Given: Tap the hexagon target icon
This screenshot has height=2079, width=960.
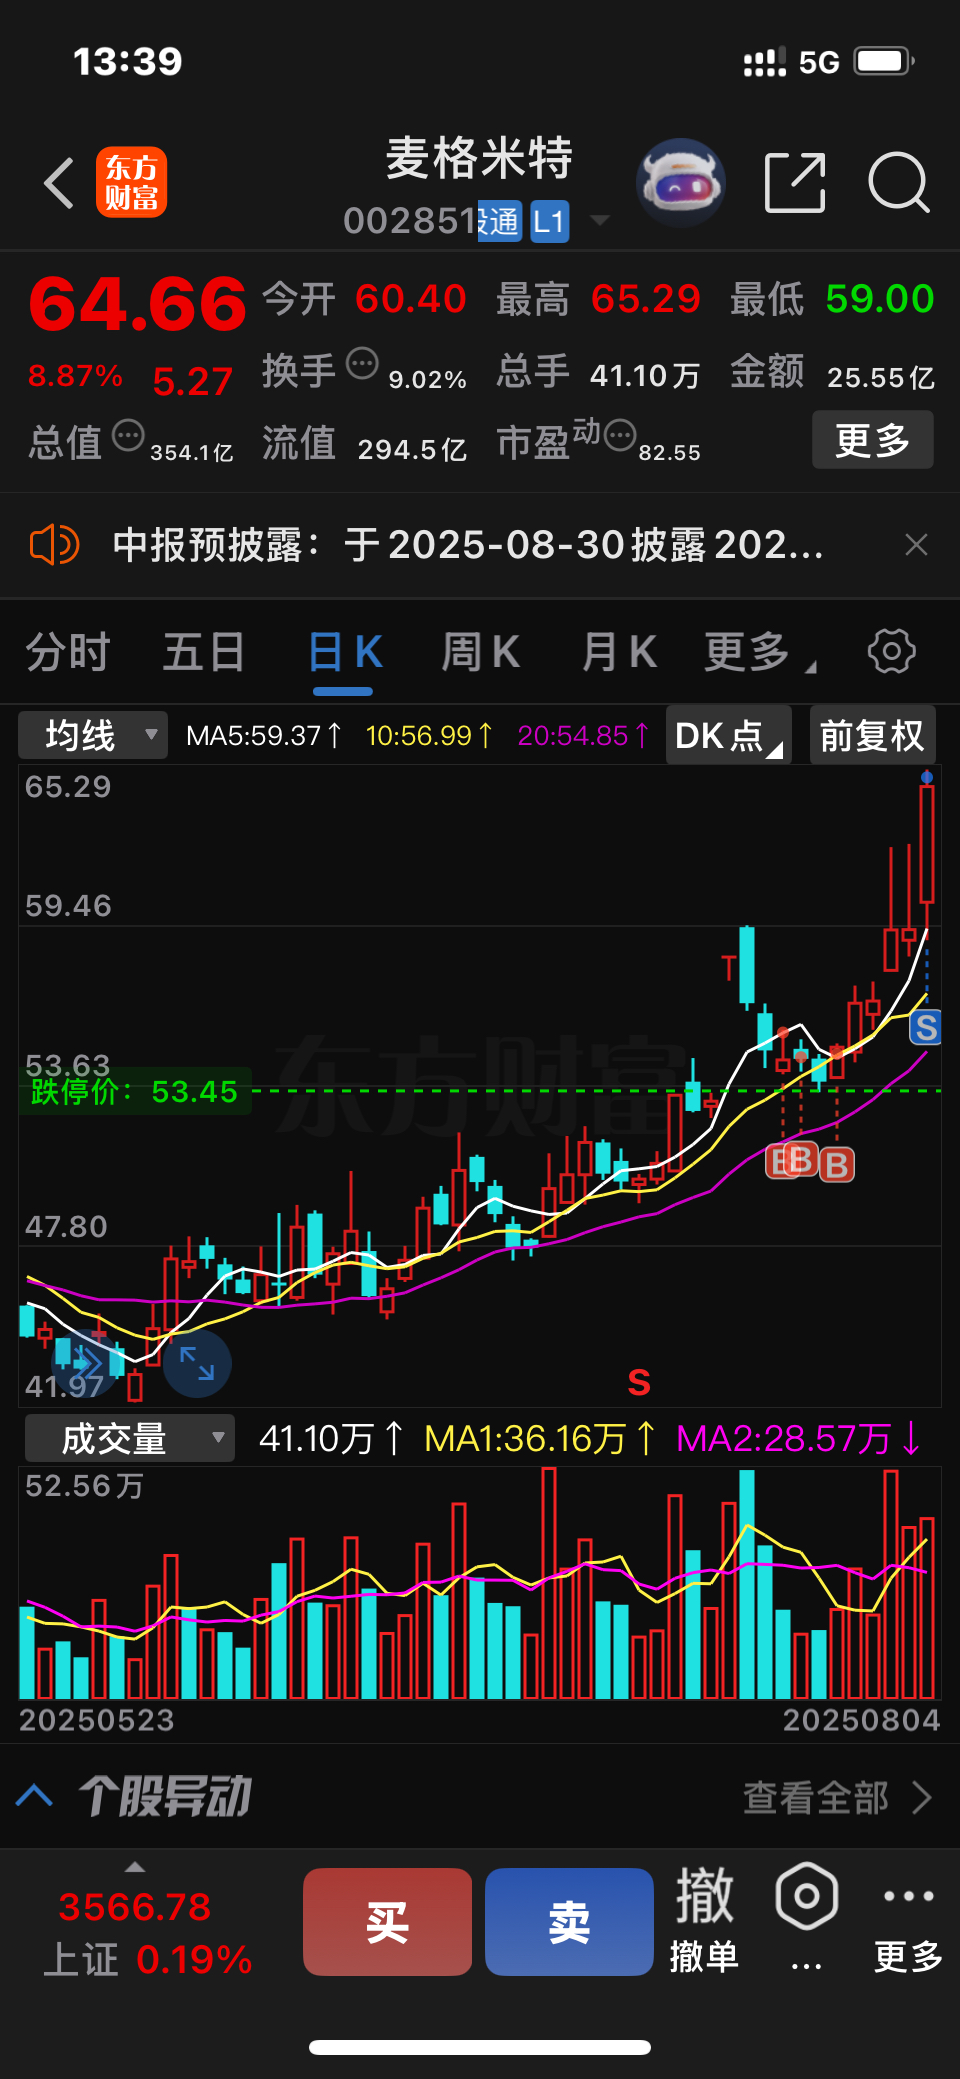Looking at the screenshot, I should 807,1896.
